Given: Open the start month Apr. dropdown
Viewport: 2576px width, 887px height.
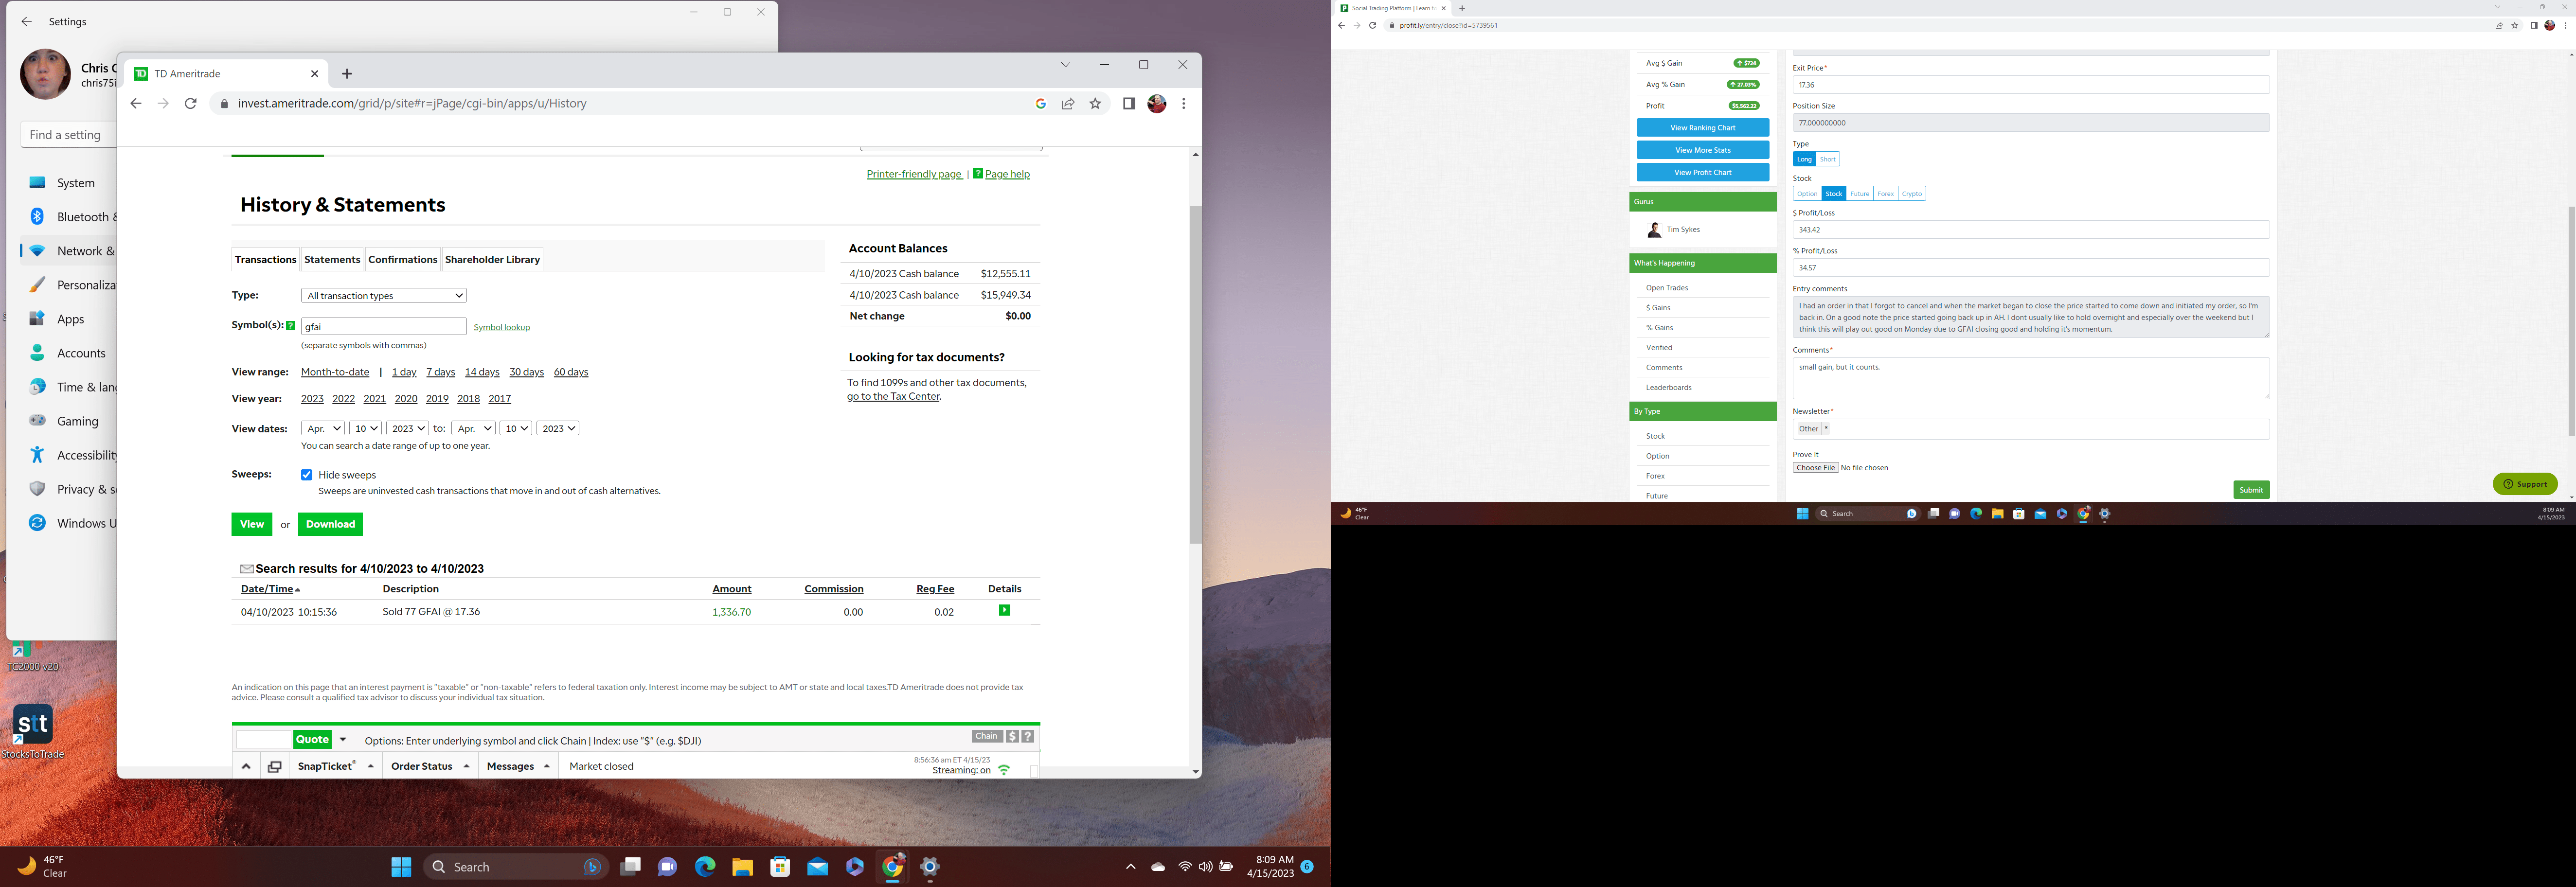Looking at the screenshot, I should click(322, 428).
